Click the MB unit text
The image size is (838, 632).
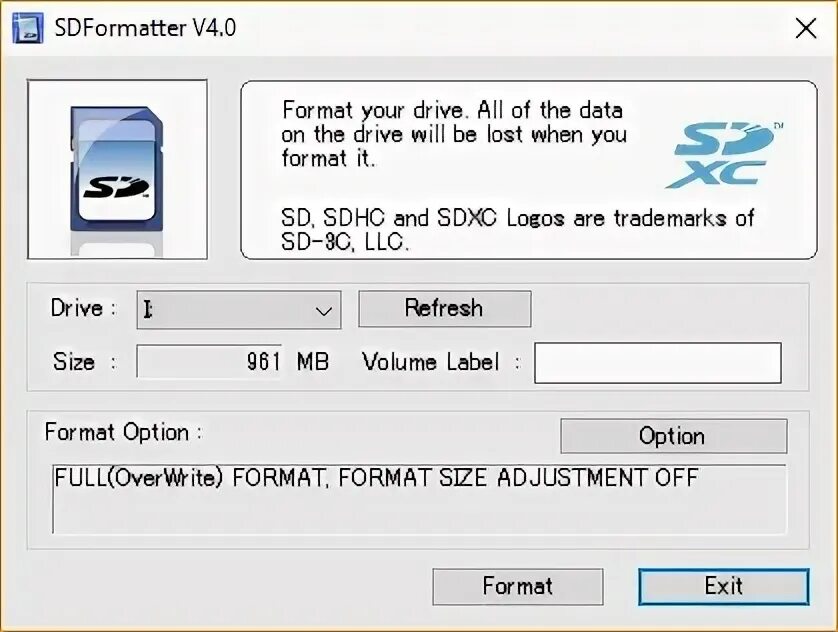(313, 362)
